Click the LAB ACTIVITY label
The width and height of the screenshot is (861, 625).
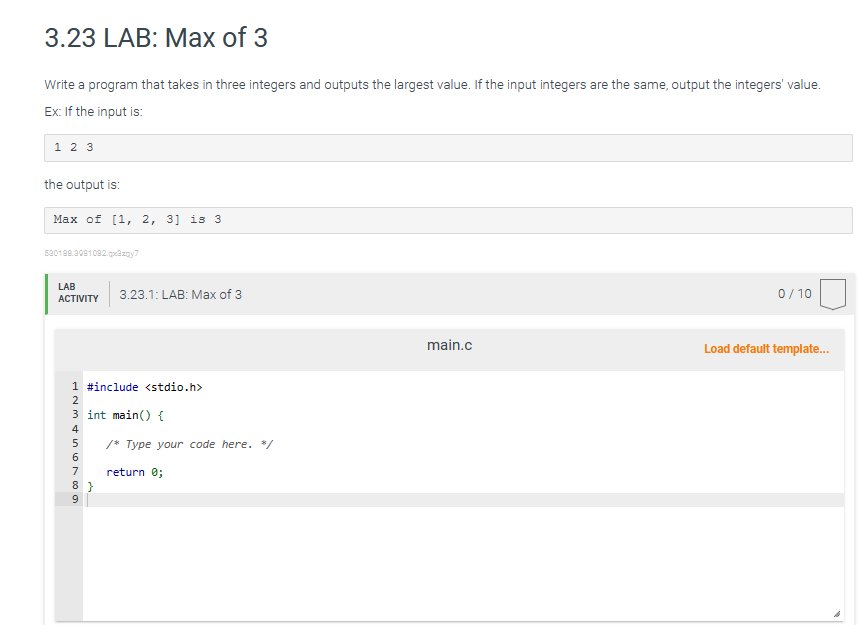[x=77, y=293]
